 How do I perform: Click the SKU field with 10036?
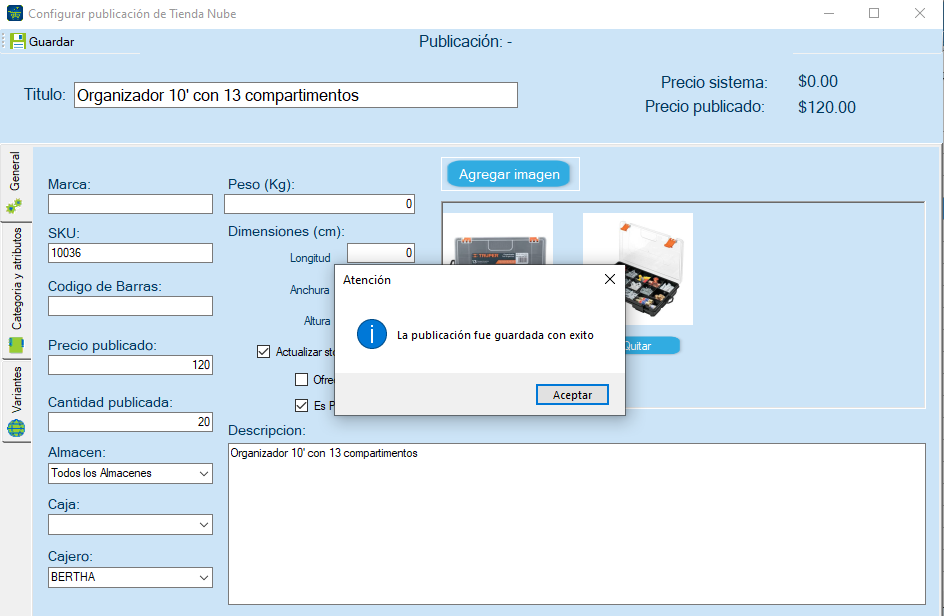point(130,253)
